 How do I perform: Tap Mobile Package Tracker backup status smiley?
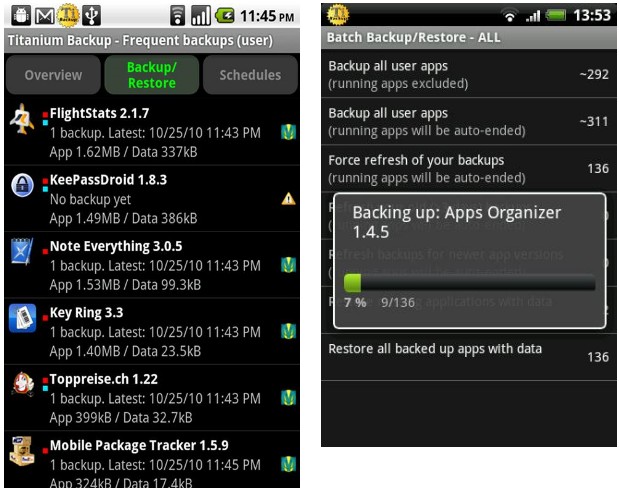pyautogui.click(x=289, y=464)
